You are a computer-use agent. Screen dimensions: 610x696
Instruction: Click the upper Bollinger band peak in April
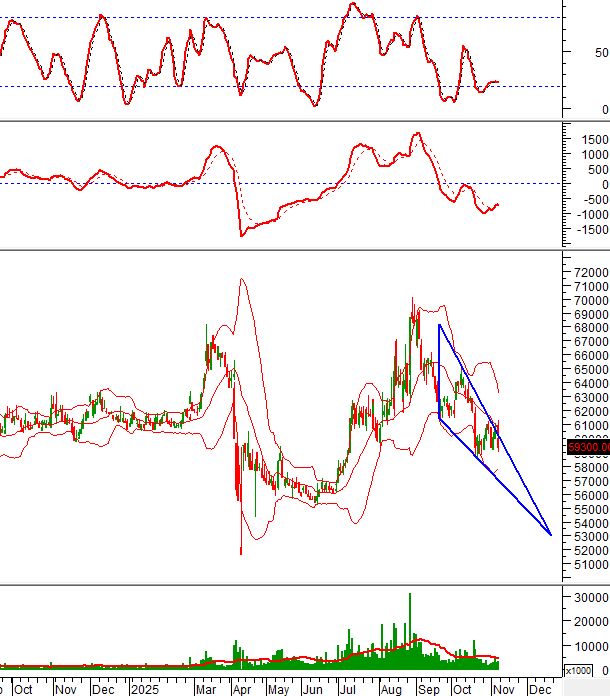[241, 280]
